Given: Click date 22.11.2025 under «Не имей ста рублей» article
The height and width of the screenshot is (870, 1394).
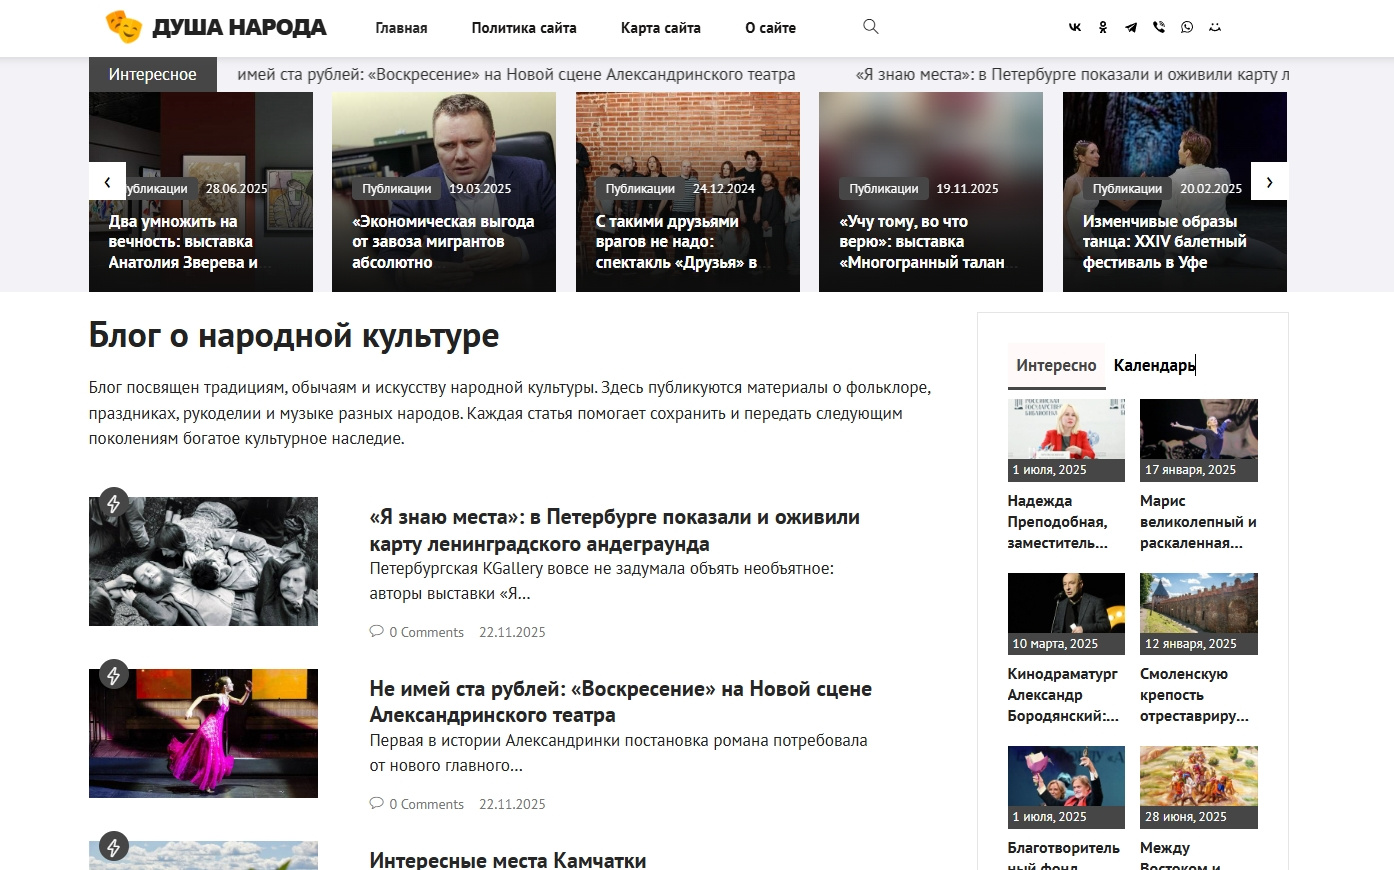Looking at the screenshot, I should click(512, 804).
